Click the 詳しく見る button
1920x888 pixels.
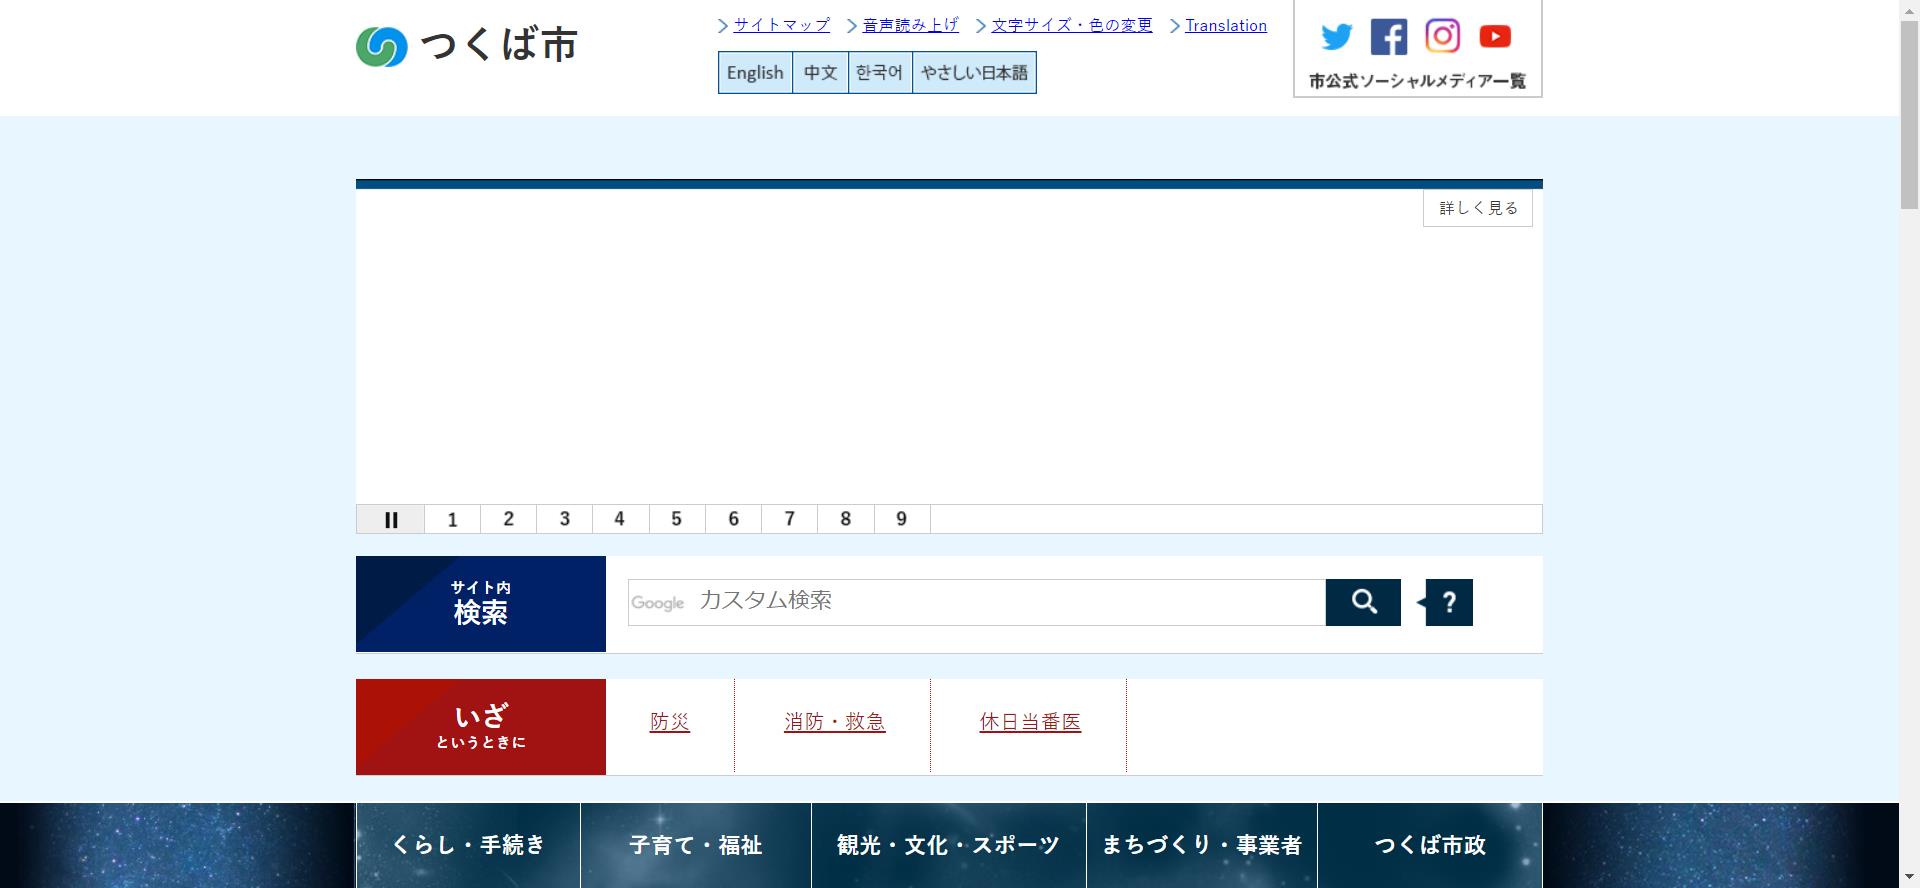pyautogui.click(x=1477, y=208)
